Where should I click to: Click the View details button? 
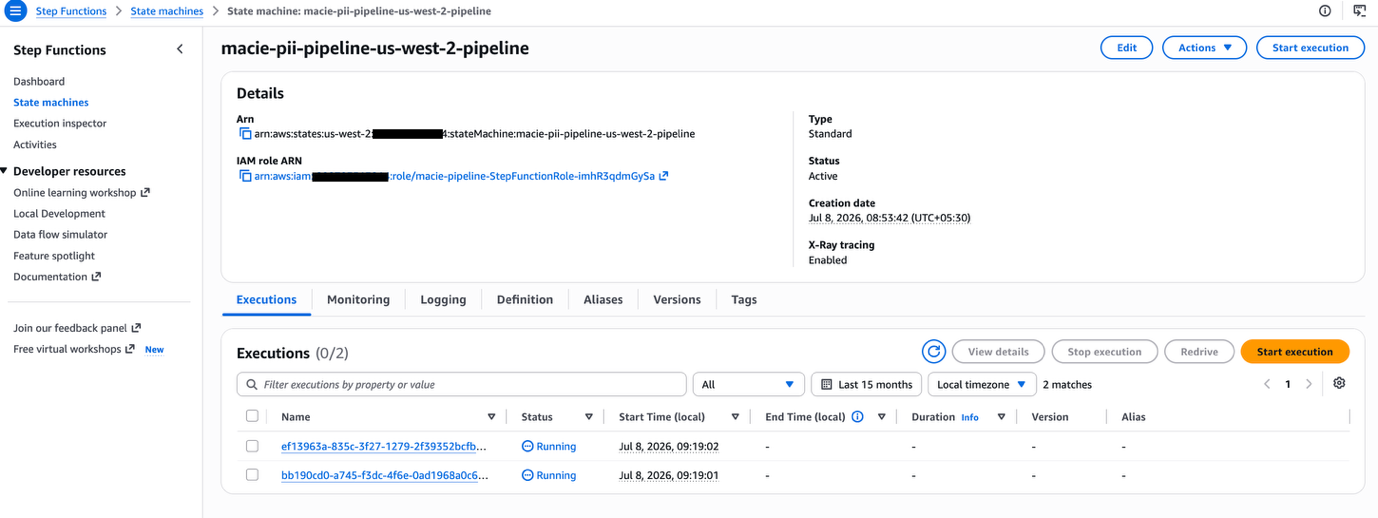(x=998, y=352)
